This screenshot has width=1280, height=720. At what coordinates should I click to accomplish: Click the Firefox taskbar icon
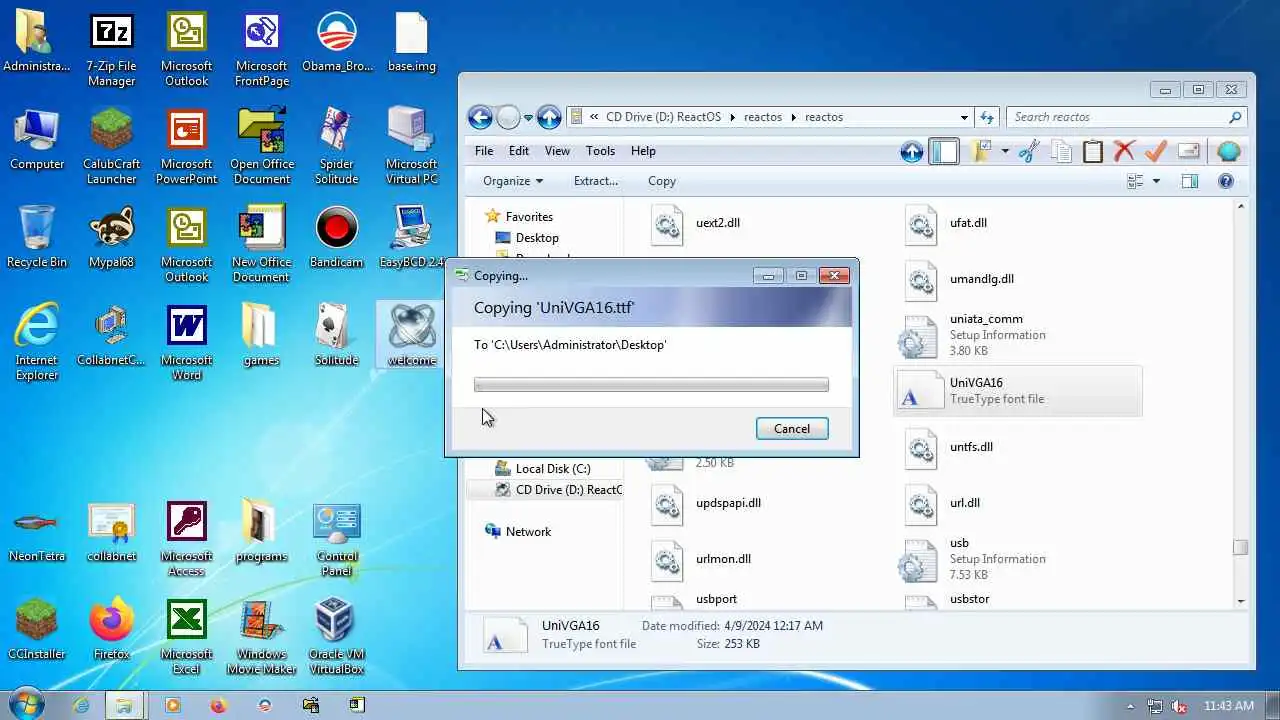click(x=218, y=705)
